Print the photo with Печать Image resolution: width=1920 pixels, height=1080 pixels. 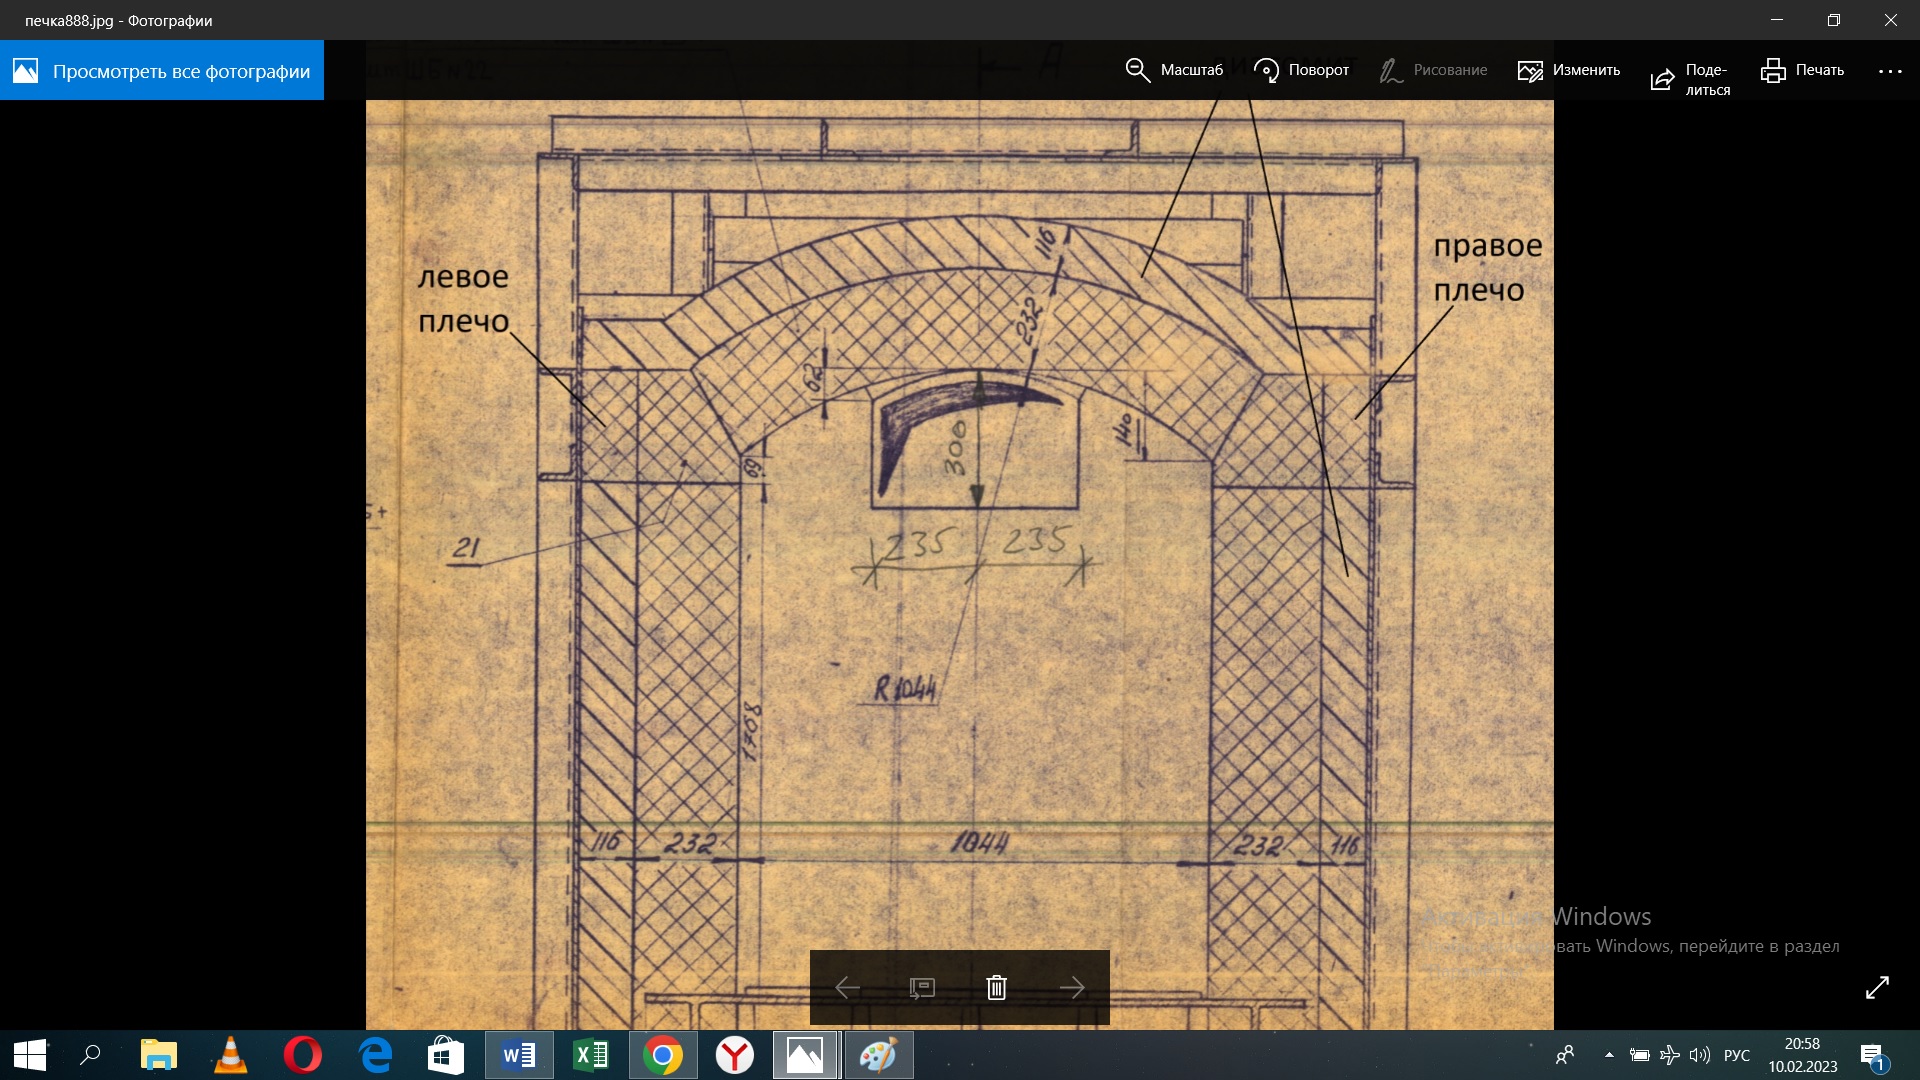[x=1802, y=70]
